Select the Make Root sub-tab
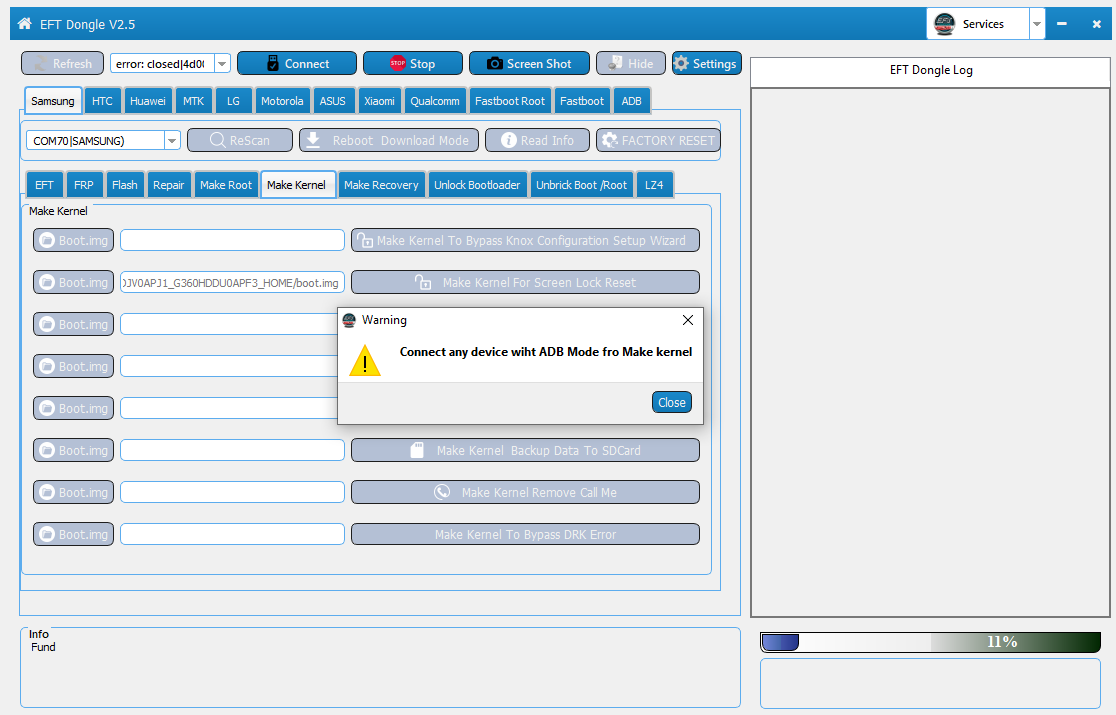1116x715 pixels. click(226, 185)
